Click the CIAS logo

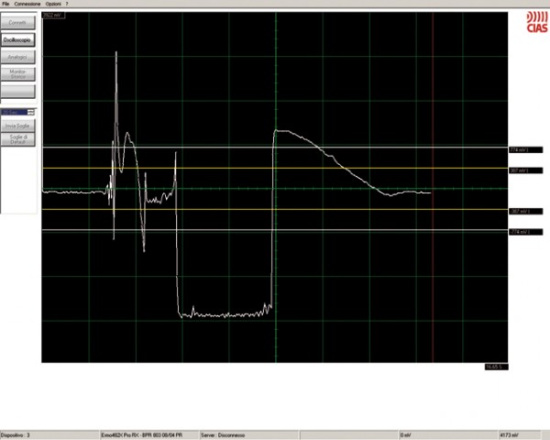tap(537, 22)
